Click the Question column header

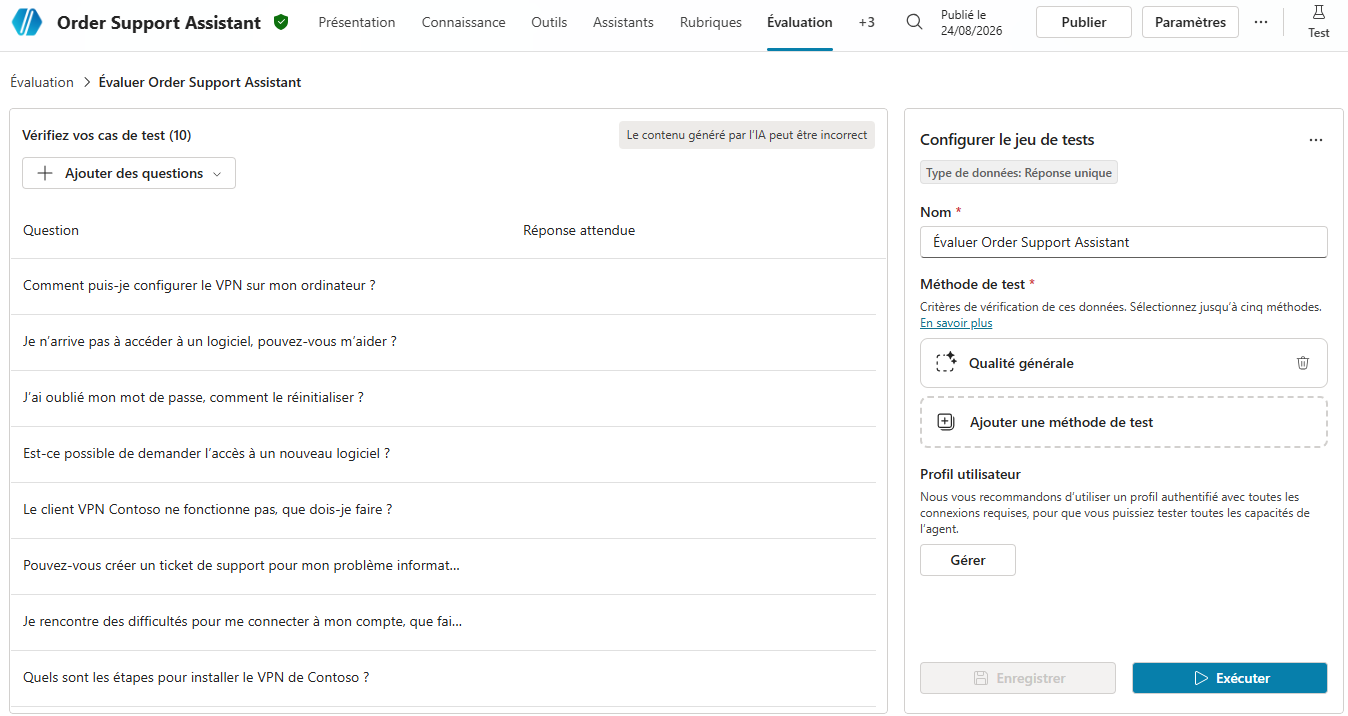(51, 230)
